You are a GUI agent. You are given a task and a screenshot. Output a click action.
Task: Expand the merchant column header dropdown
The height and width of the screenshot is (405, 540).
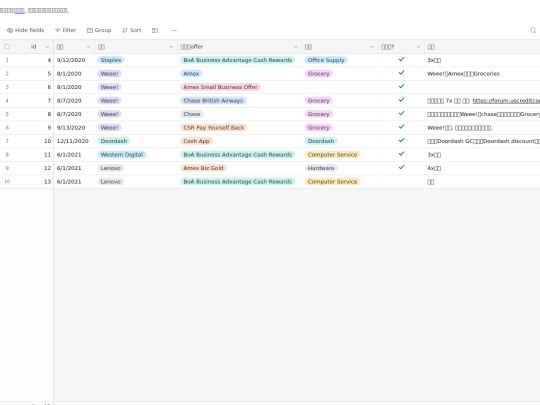[x=171, y=47]
